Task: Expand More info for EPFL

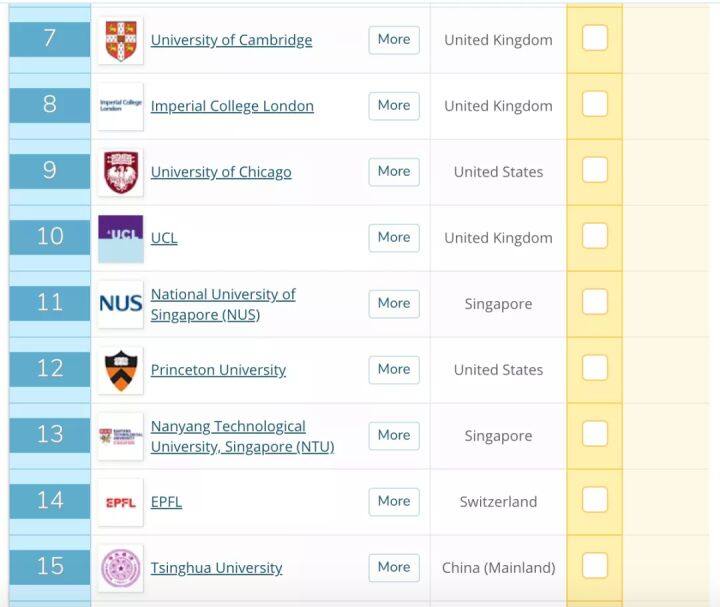Action: click(x=394, y=501)
